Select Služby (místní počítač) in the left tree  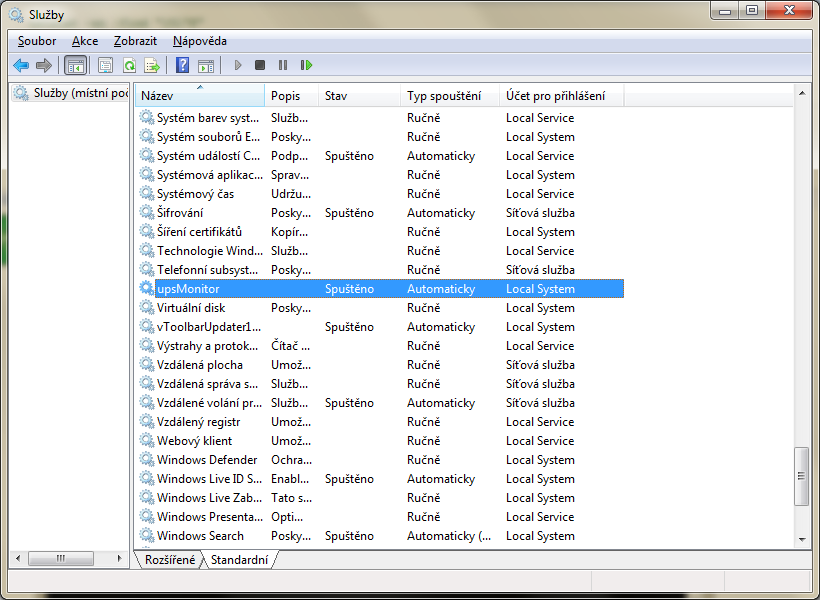(80, 93)
